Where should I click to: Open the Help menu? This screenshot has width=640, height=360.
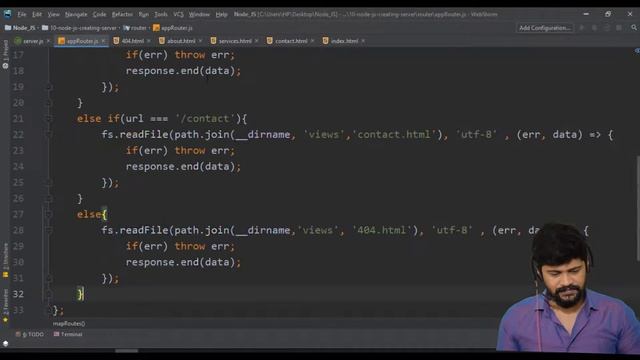click(x=221, y=14)
